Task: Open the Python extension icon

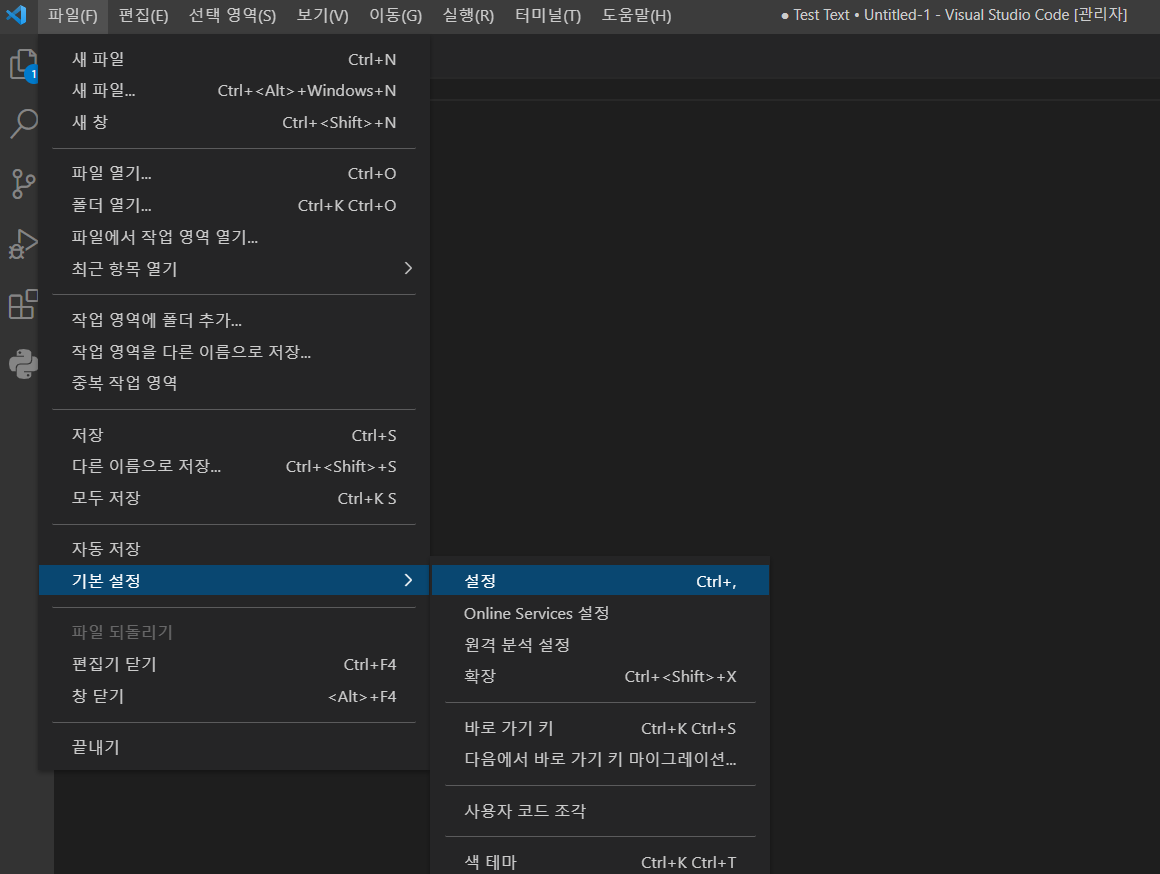Action: coord(23,363)
